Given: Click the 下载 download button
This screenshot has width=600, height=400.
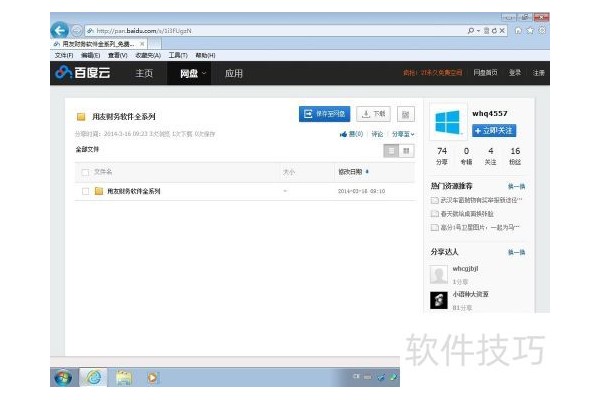Looking at the screenshot, I should click(x=373, y=114).
